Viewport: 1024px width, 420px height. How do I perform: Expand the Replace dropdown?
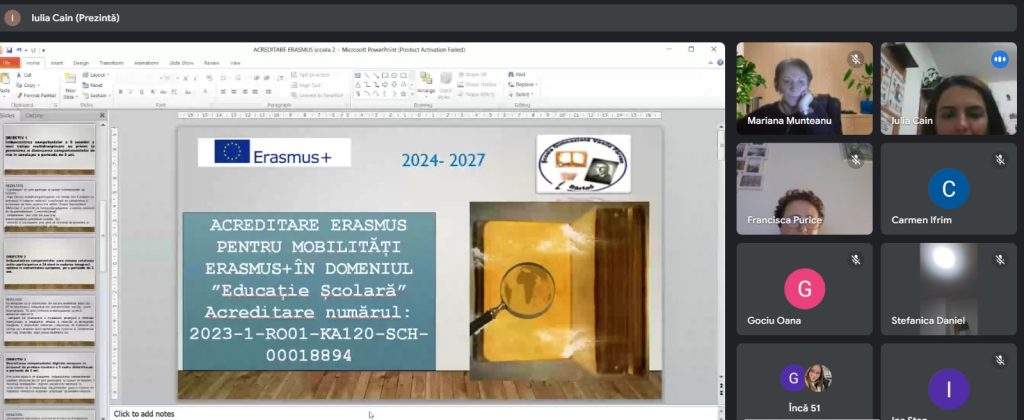[524, 84]
